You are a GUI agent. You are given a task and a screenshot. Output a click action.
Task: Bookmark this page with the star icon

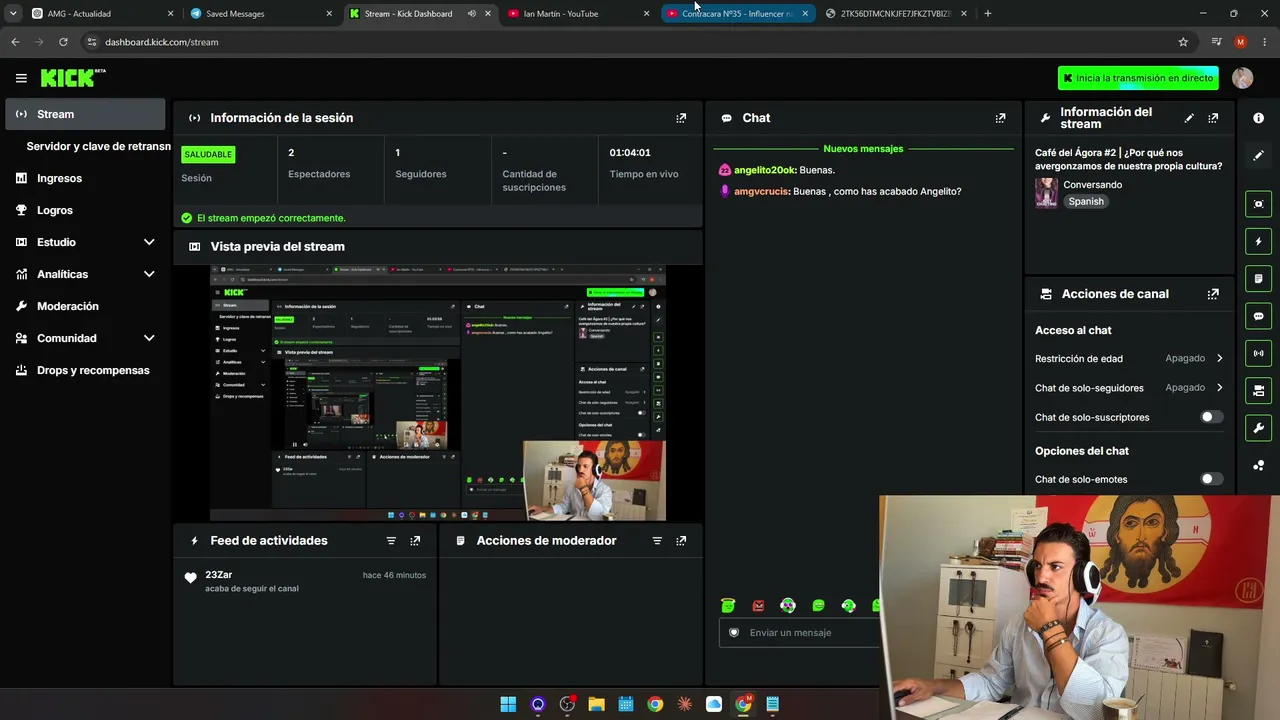[1183, 42]
